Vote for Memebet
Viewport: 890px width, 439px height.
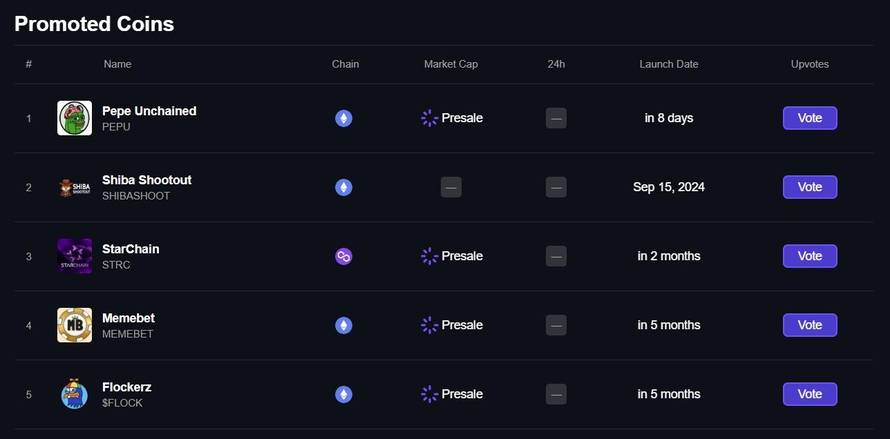click(x=810, y=325)
